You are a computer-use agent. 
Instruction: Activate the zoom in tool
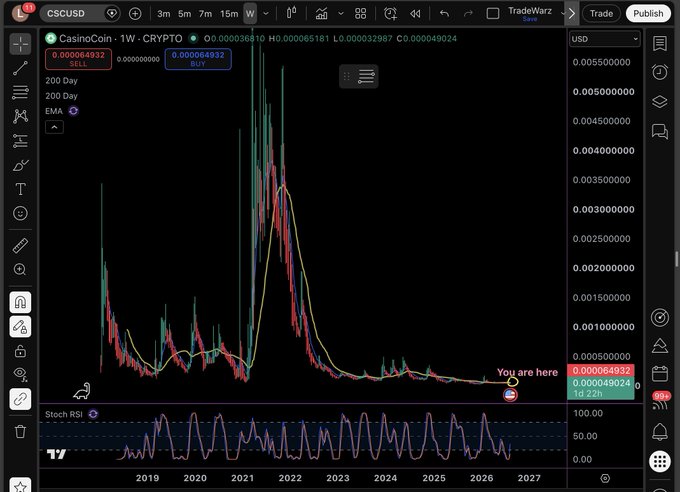pyautogui.click(x=20, y=269)
